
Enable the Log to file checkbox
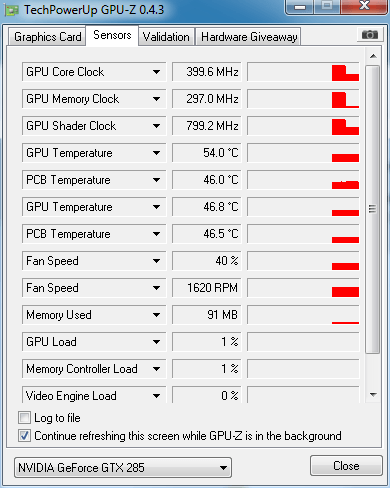tap(24, 418)
